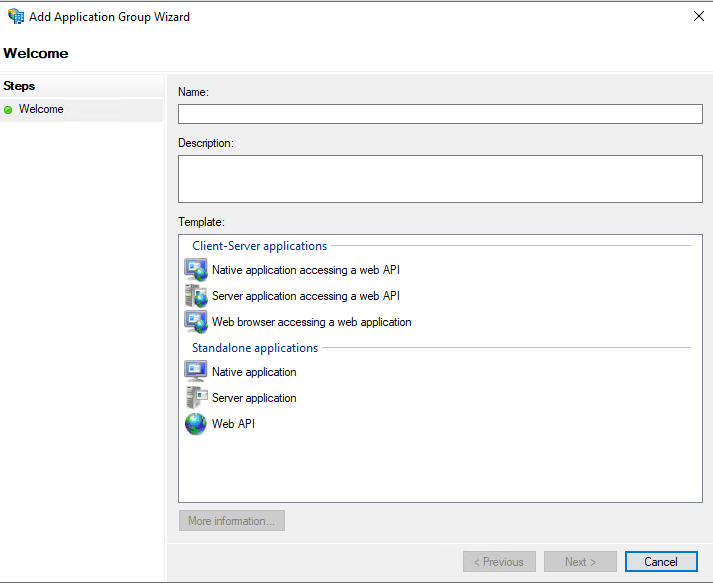Click the standalone Server application tower icon

tap(196, 398)
